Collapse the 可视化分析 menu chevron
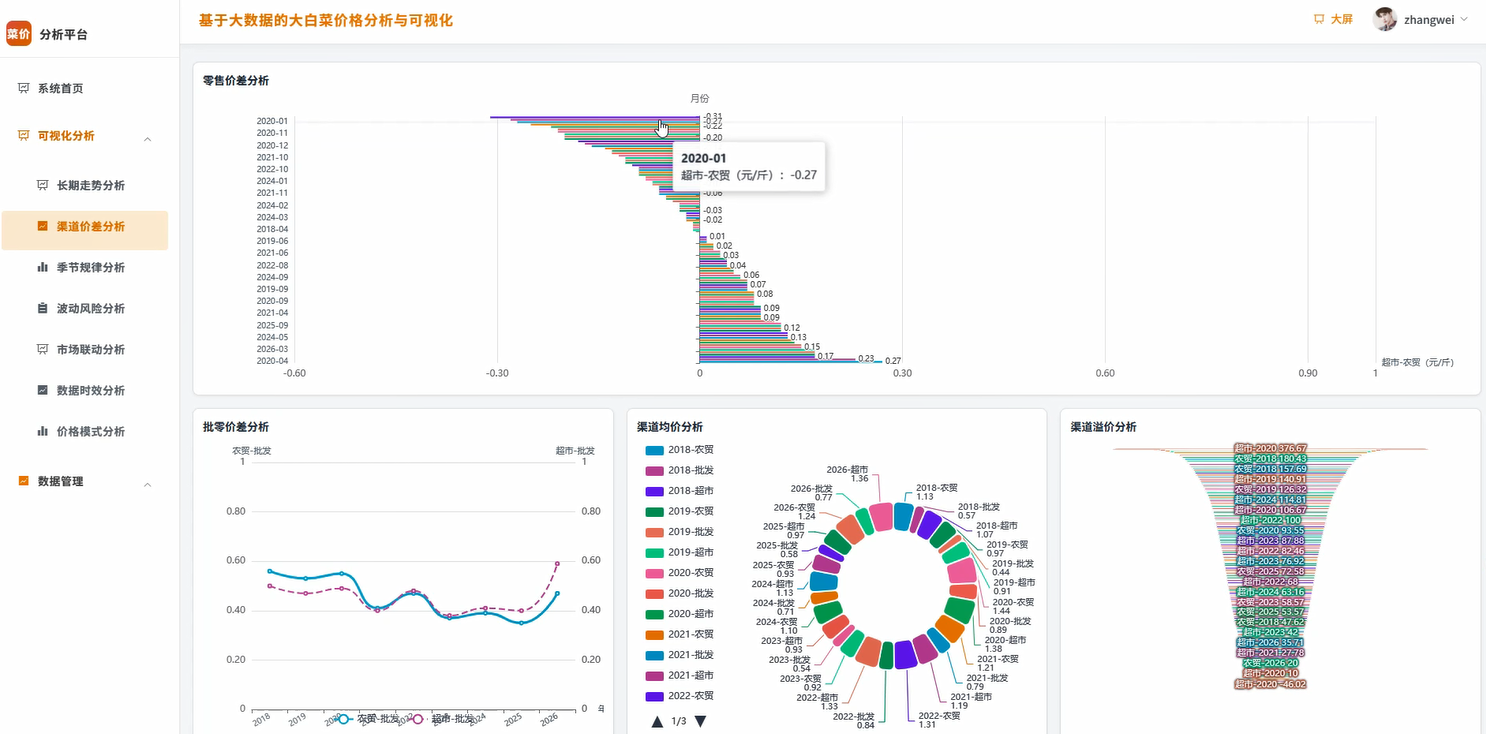1486x734 pixels. tap(148, 138)
